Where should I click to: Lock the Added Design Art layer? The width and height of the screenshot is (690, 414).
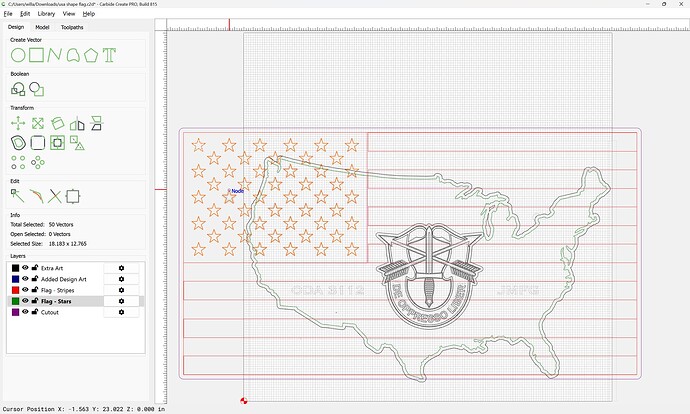(35, 278)
